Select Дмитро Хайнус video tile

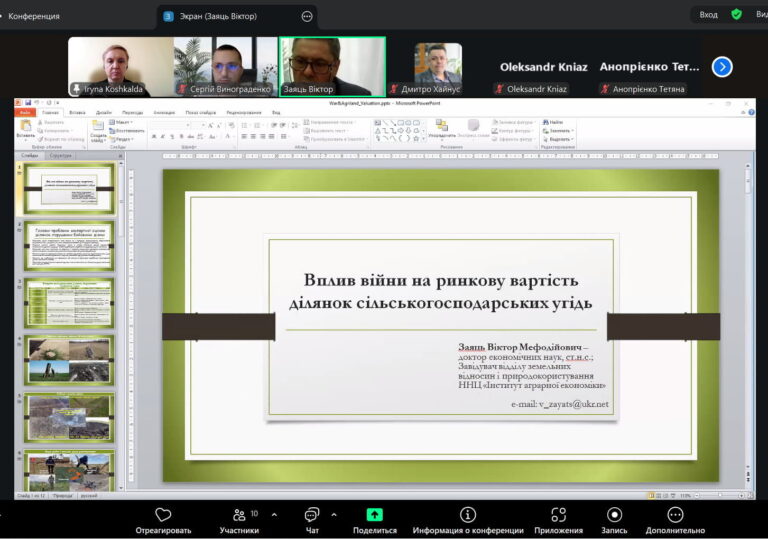click(x=438, y=66)
